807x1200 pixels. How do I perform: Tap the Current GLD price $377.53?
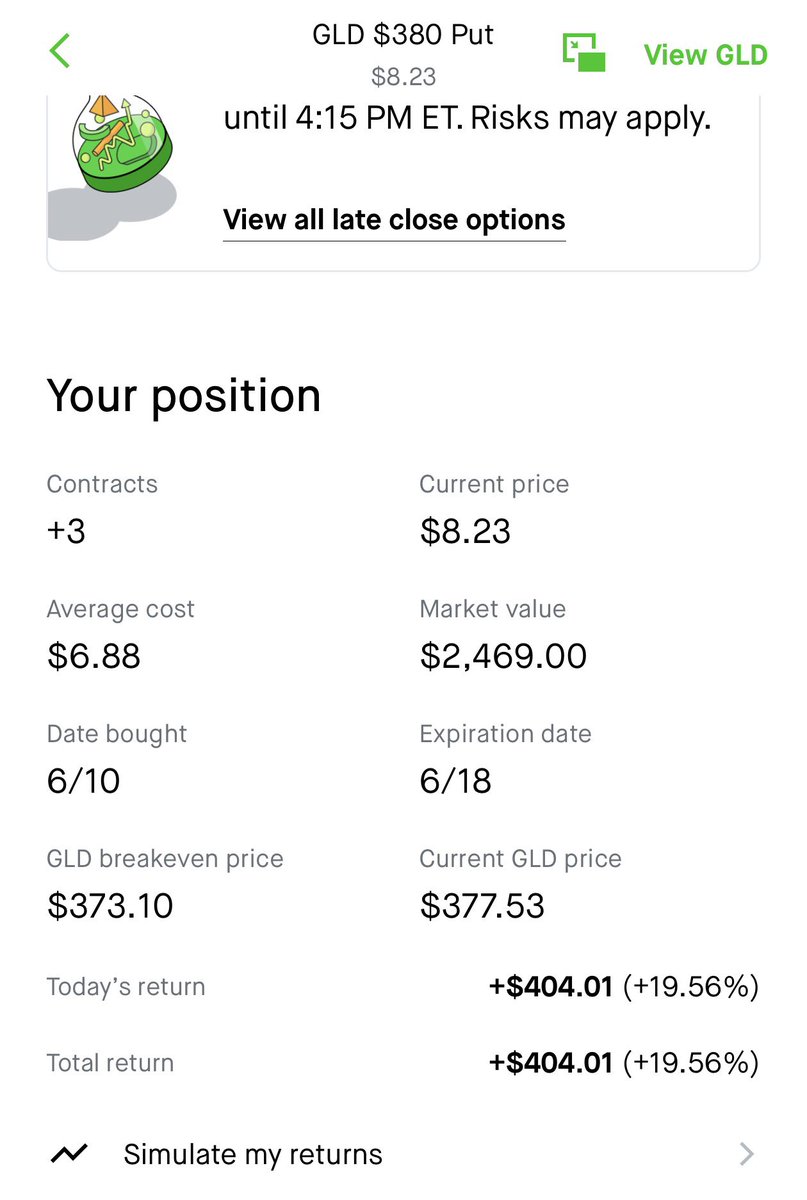(482, 906)
